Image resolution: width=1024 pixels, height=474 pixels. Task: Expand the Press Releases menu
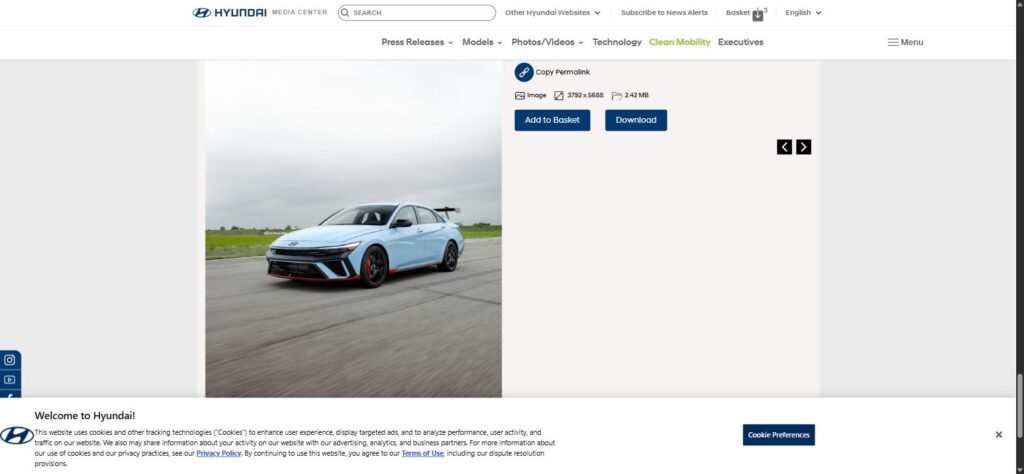click(x=417, y=42)
